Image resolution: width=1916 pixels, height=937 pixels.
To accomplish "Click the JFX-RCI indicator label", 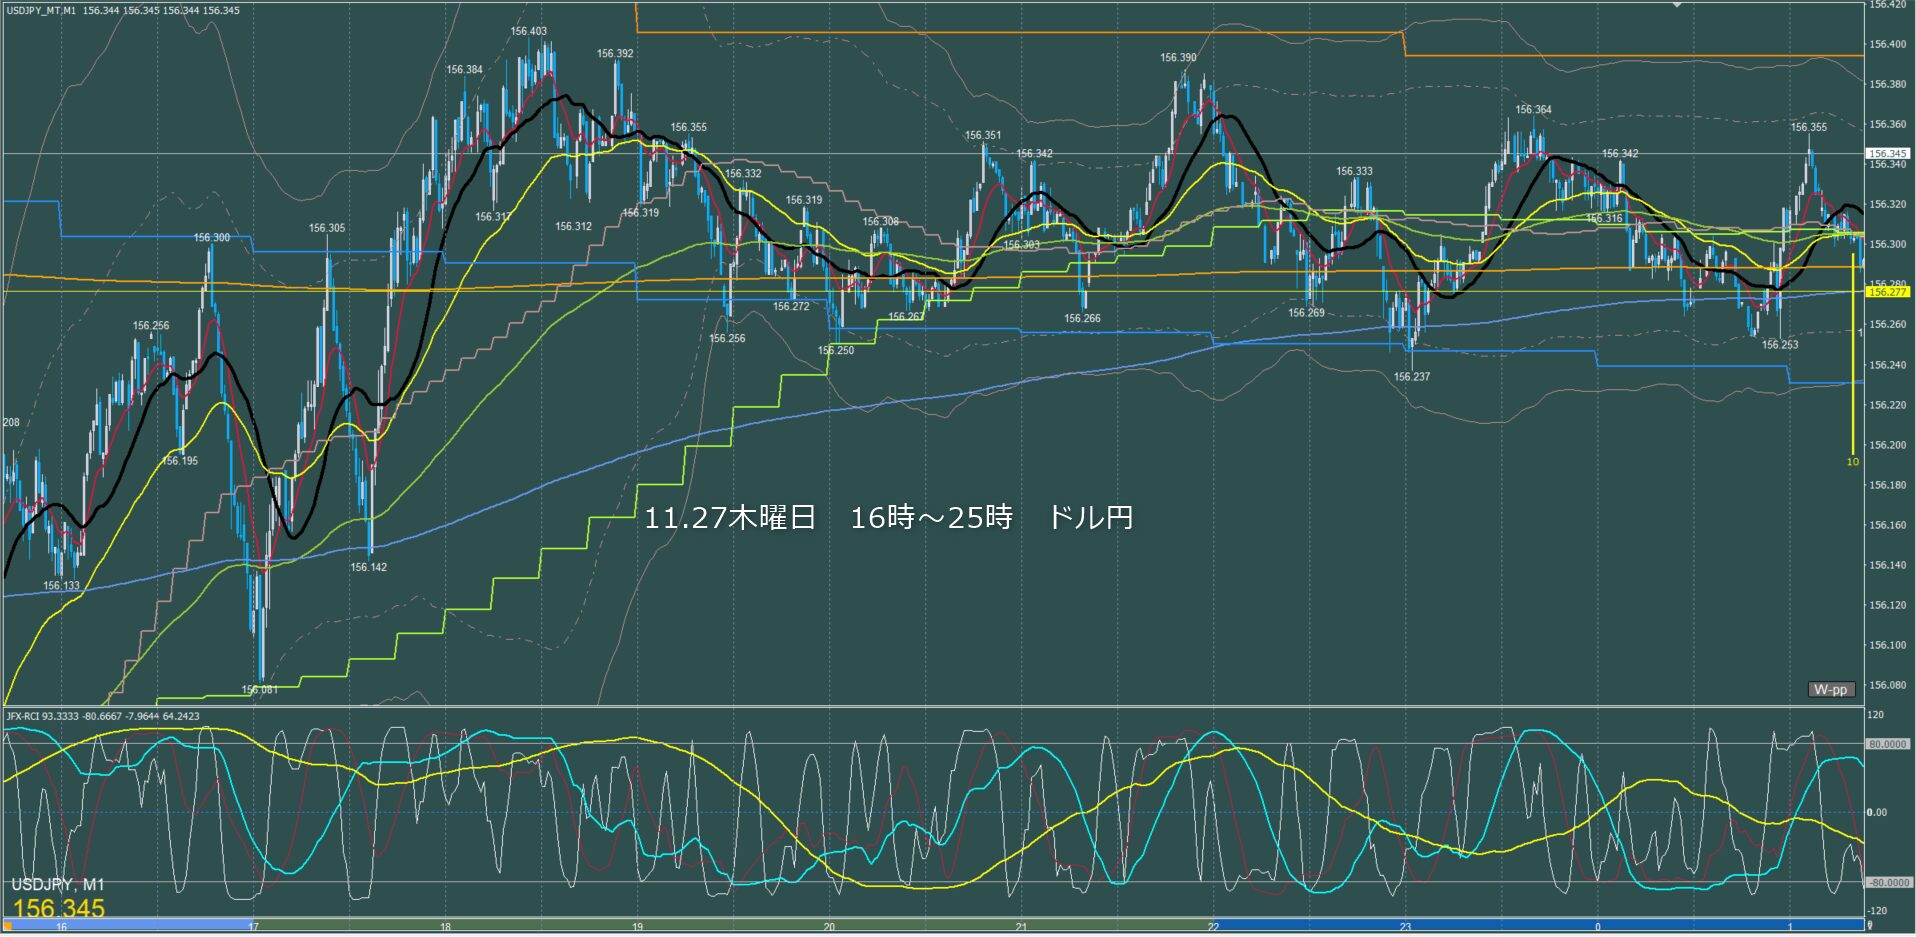I will [x=28, y=716].
